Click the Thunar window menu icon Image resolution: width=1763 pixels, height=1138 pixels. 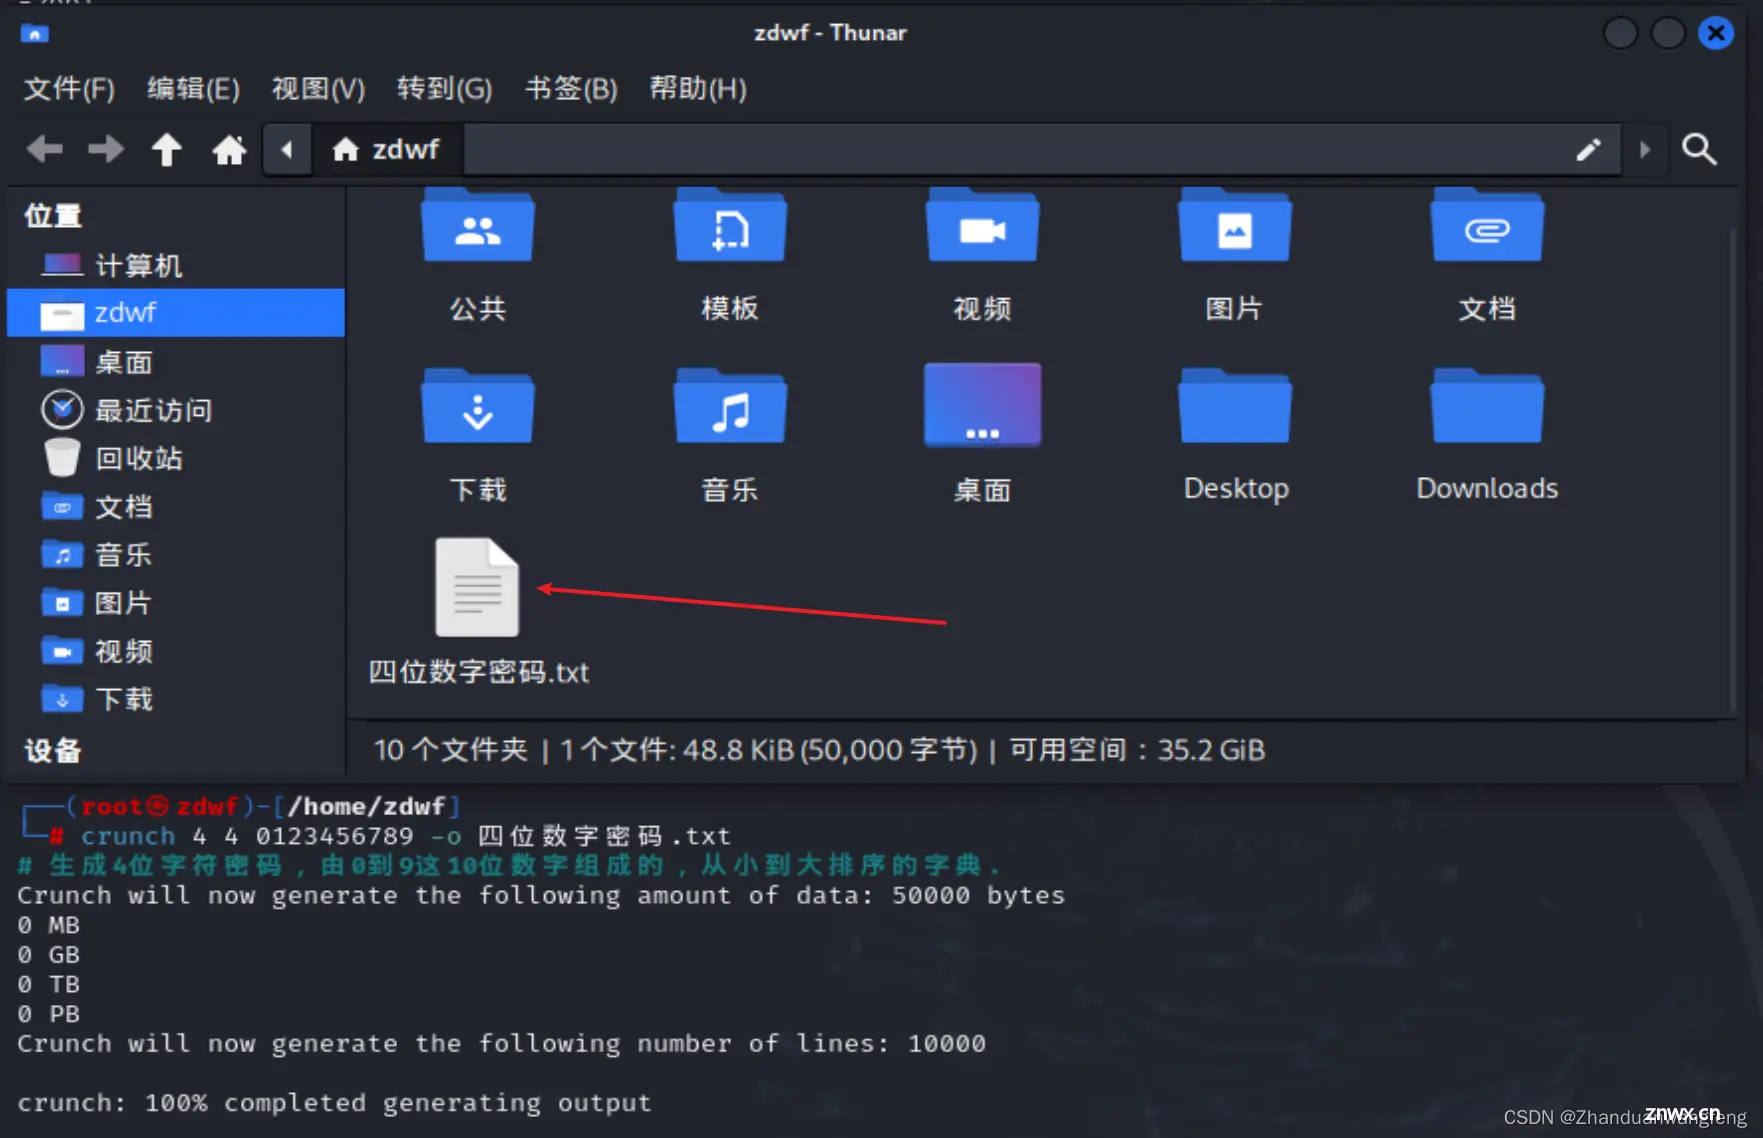pyautogui.click(x=34, y=34)
